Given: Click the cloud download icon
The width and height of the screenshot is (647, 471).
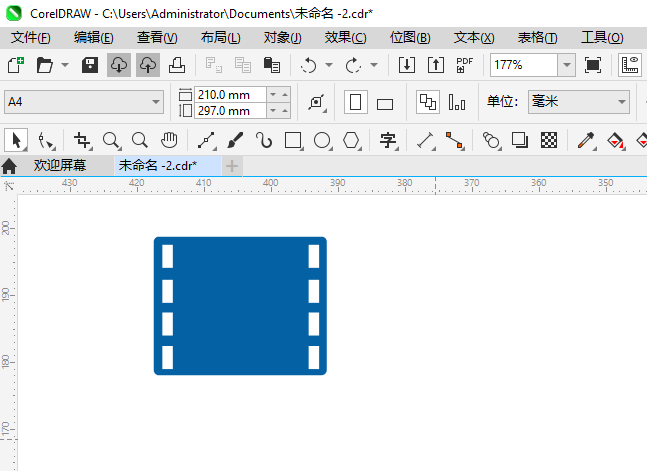Looking at the screenshot, I should pos(119,65).
